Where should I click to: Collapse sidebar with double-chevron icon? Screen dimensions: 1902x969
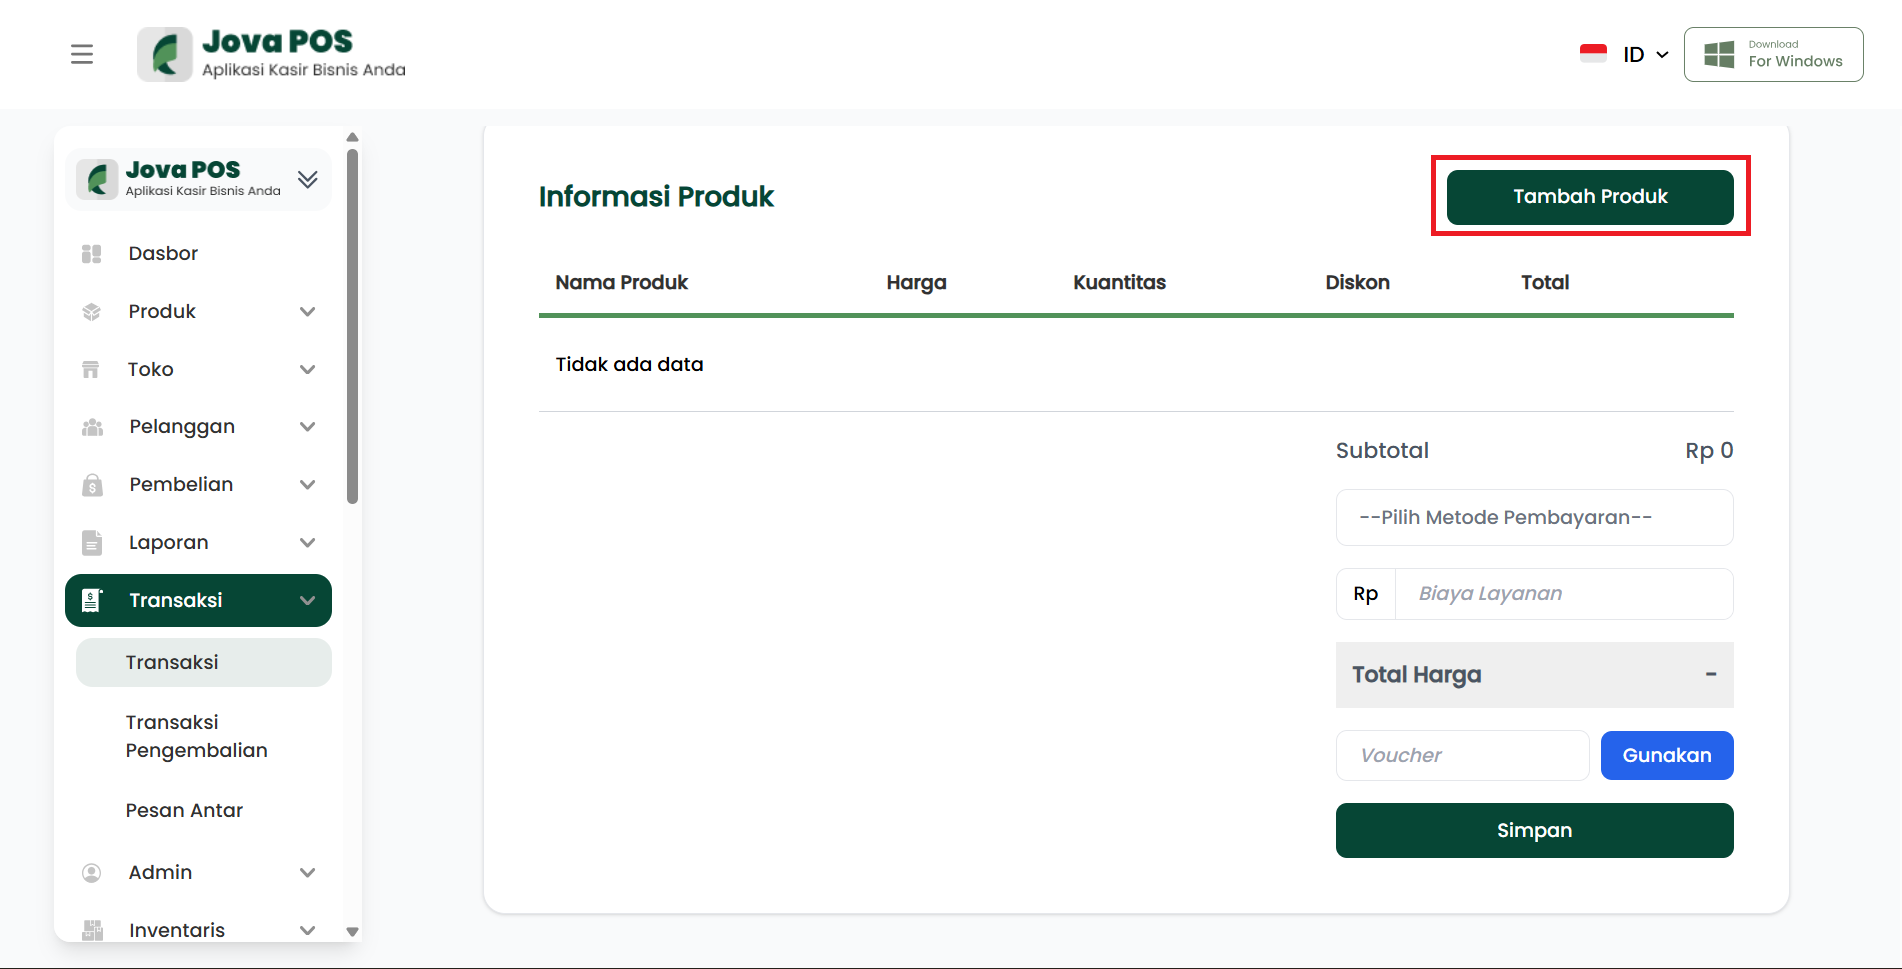pos(308,180)
